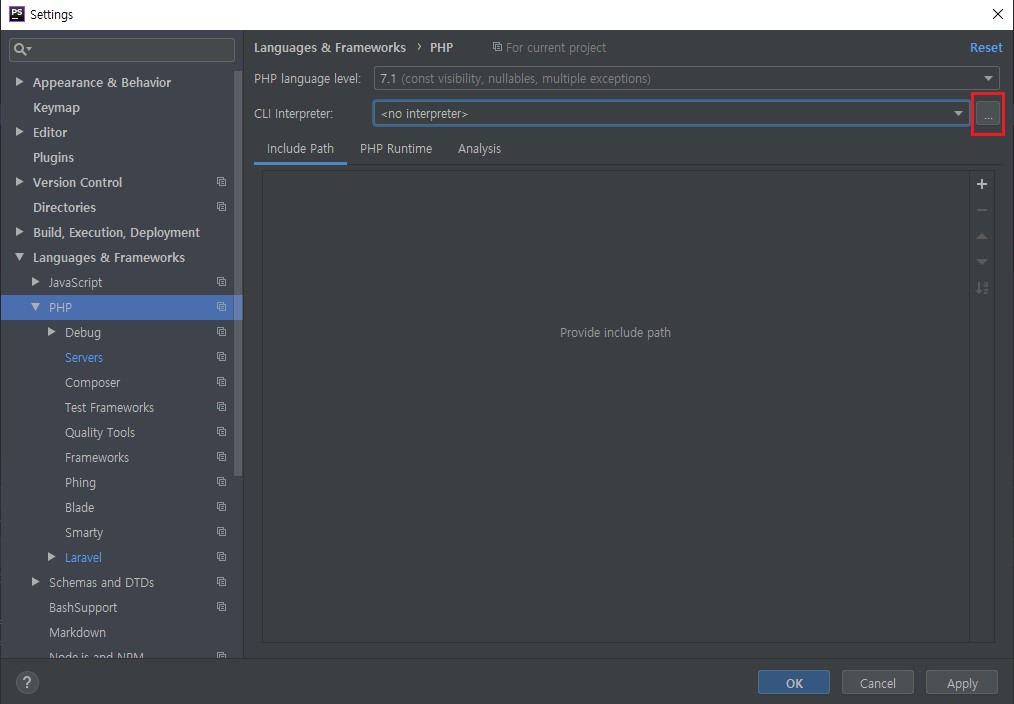The width and height of the screenshot is (1014, 704).
Task: Open Phing settings page
Action: pyautogui.click(x=80, y=482)
